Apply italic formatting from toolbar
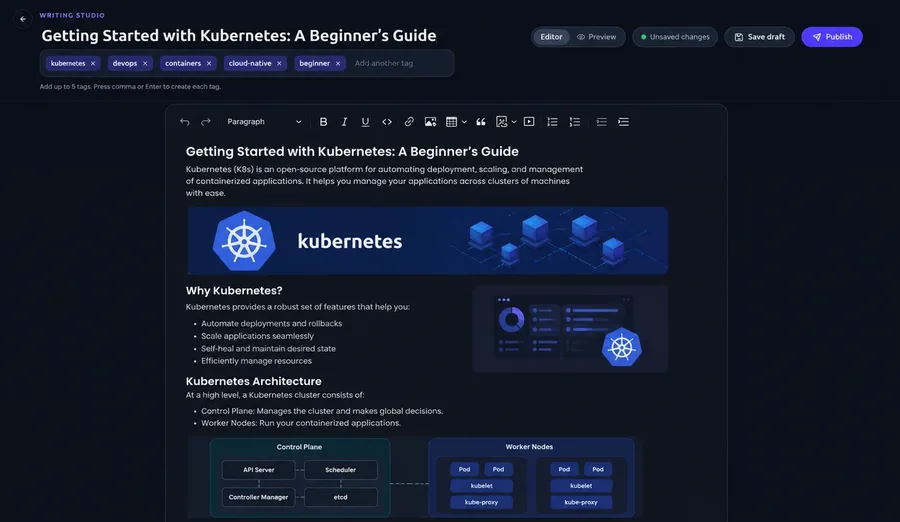The height and width of the screenshot is (522, 900). tap(344, 122)
